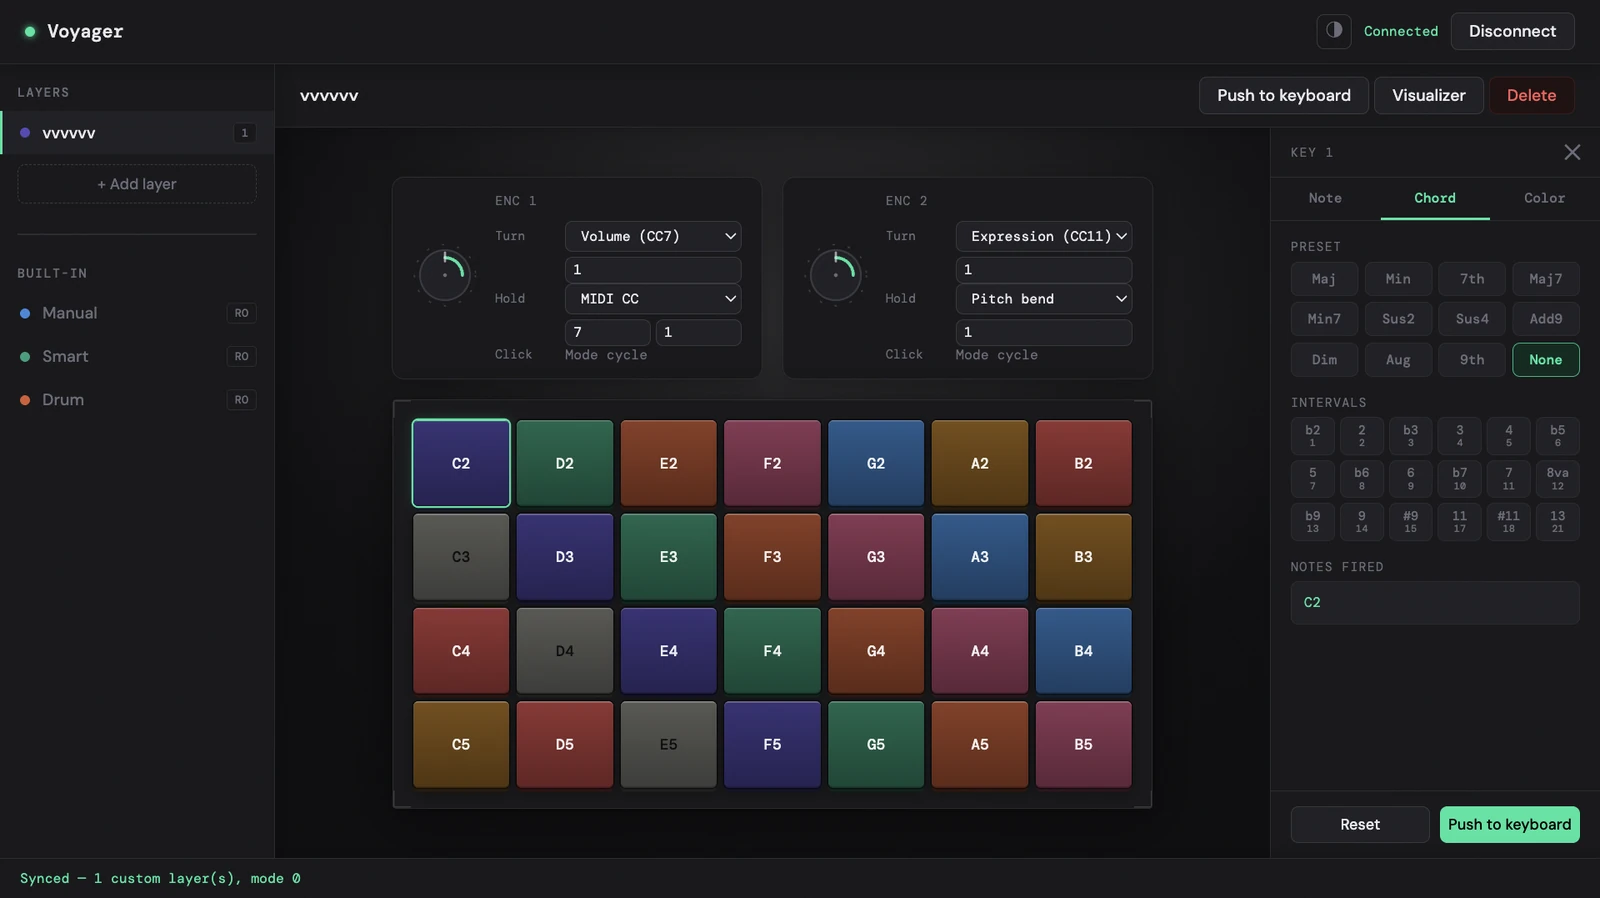Select the Aug chord preset
Image resolution: width=1600 pixels, height=898 pixels.
click(x=1398, y=360)
